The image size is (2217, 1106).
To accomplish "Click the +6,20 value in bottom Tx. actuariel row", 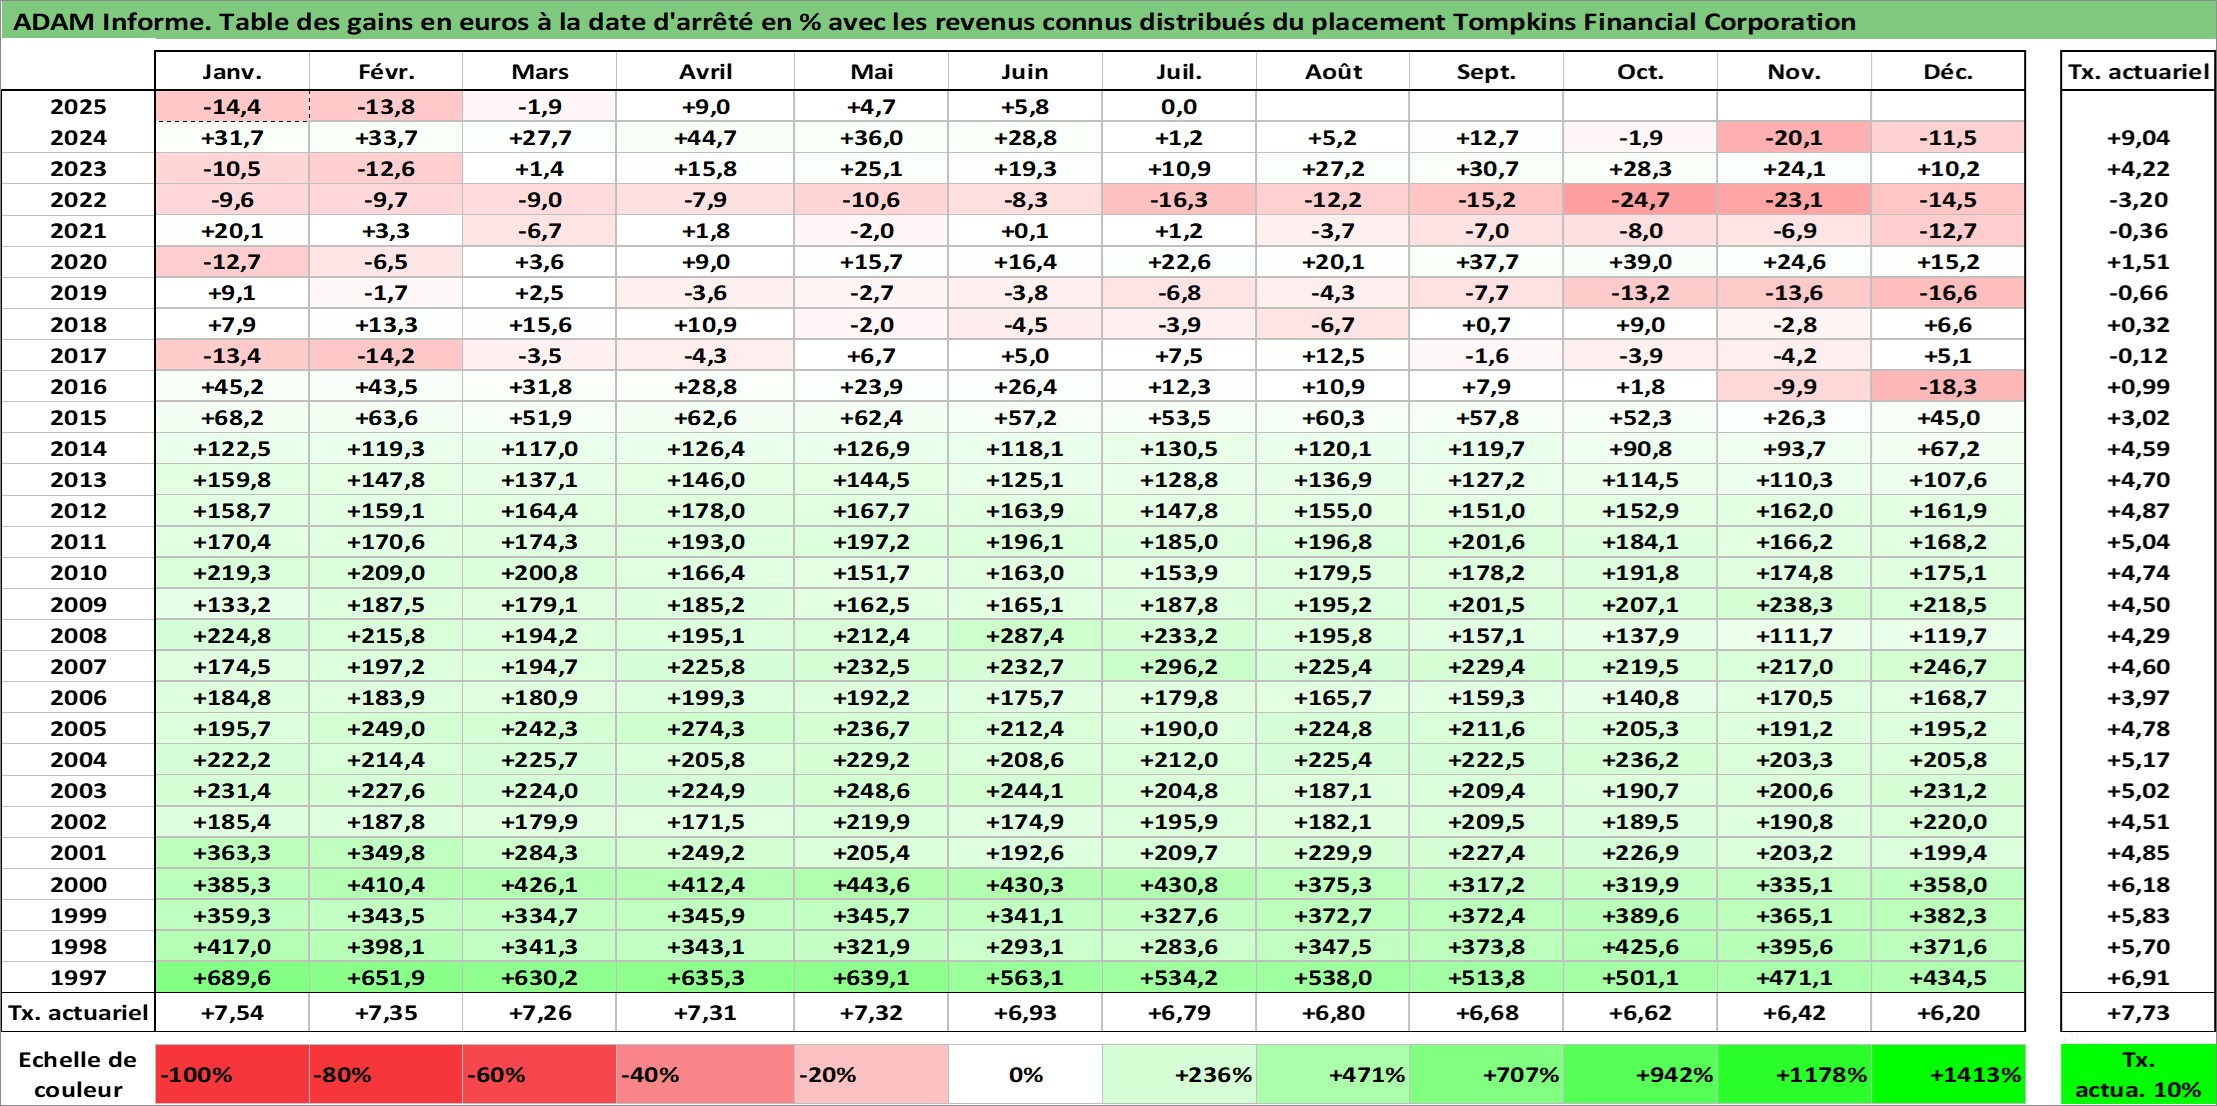I will (x=1948, y=1012).
